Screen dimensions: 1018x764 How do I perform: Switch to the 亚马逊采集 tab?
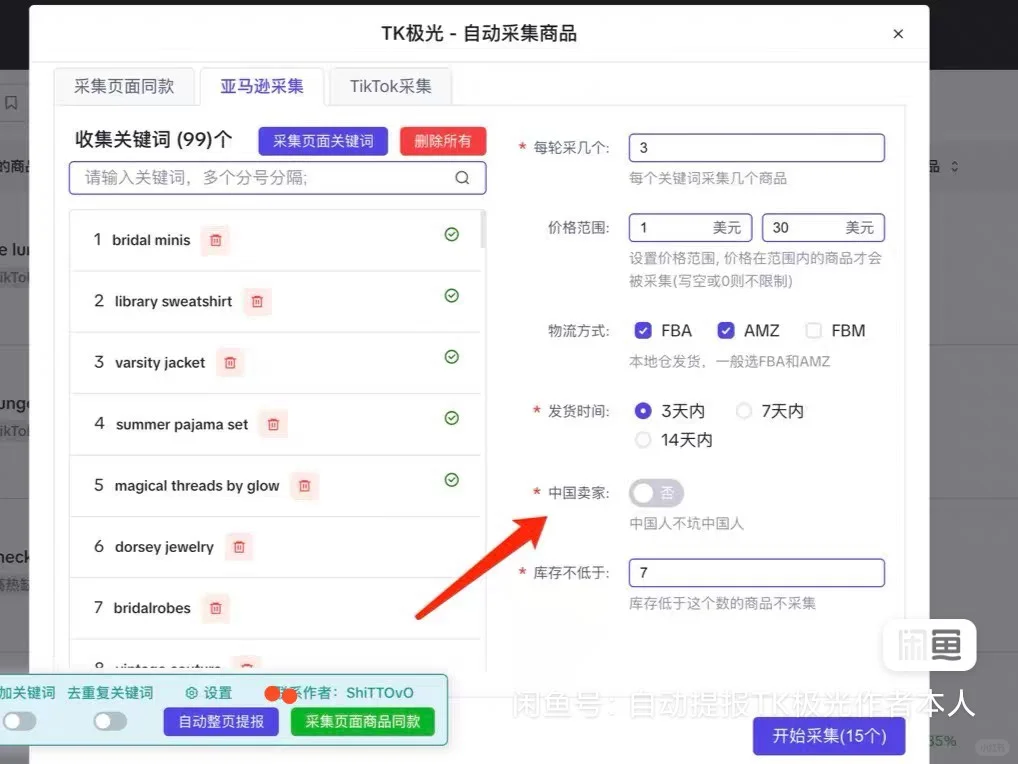[262, 86]
